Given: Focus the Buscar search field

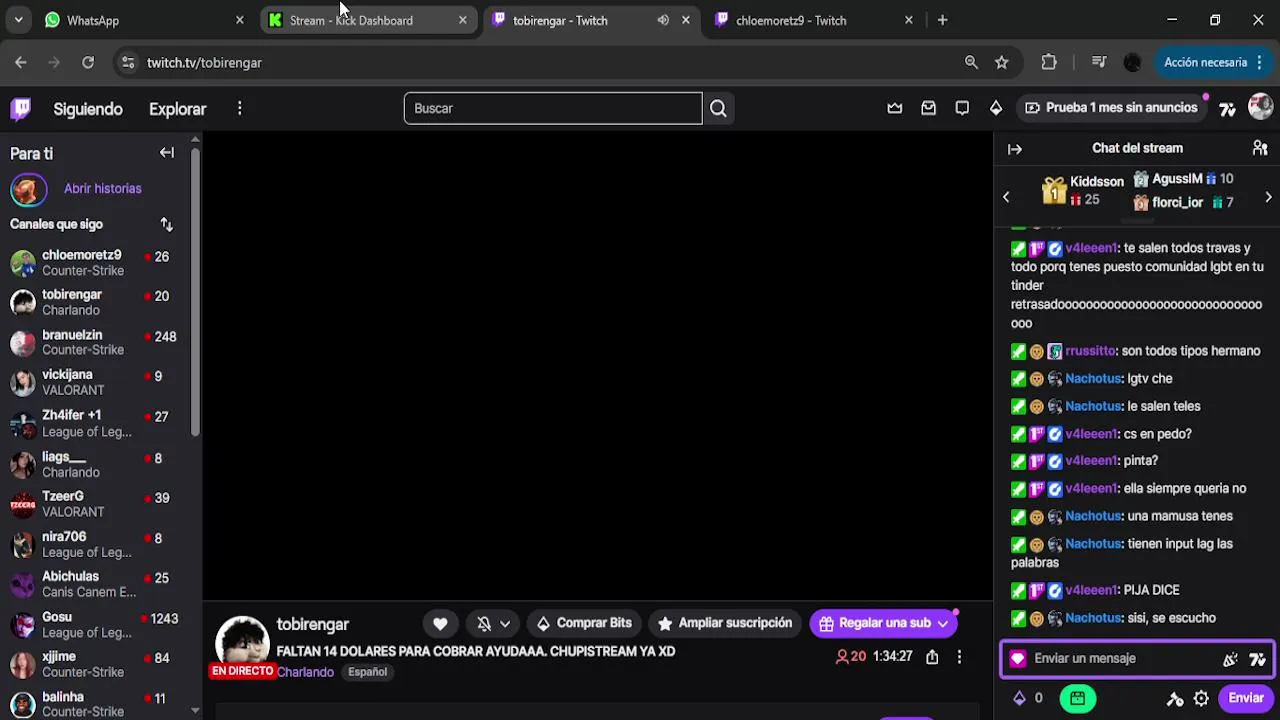Looking at the screenshot, I should (553, 108).
